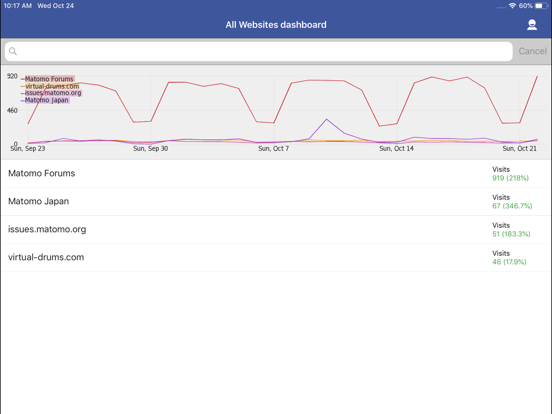Open the Matomo Japan website row

pyautogui.click(x=276, y=201)
